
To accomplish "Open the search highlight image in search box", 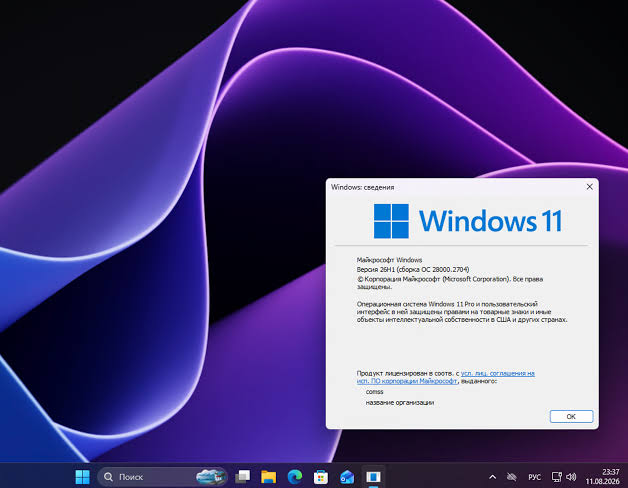I will coord(211,477).
